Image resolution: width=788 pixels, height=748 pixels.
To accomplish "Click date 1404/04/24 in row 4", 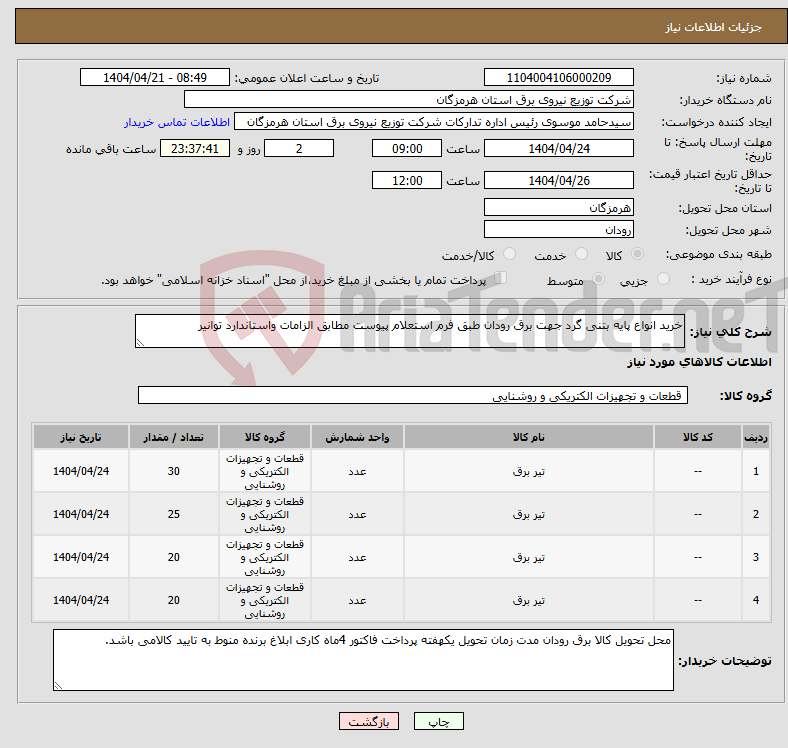I will tap(81, 600).
